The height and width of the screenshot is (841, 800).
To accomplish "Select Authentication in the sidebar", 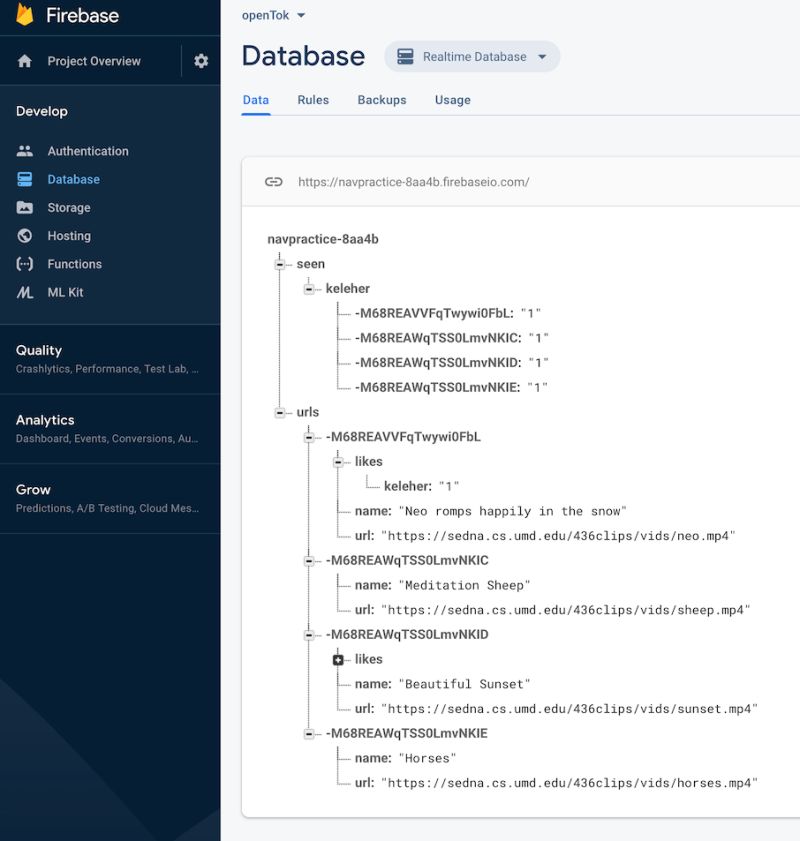I will pyautogui.click(x=88, y=151).
